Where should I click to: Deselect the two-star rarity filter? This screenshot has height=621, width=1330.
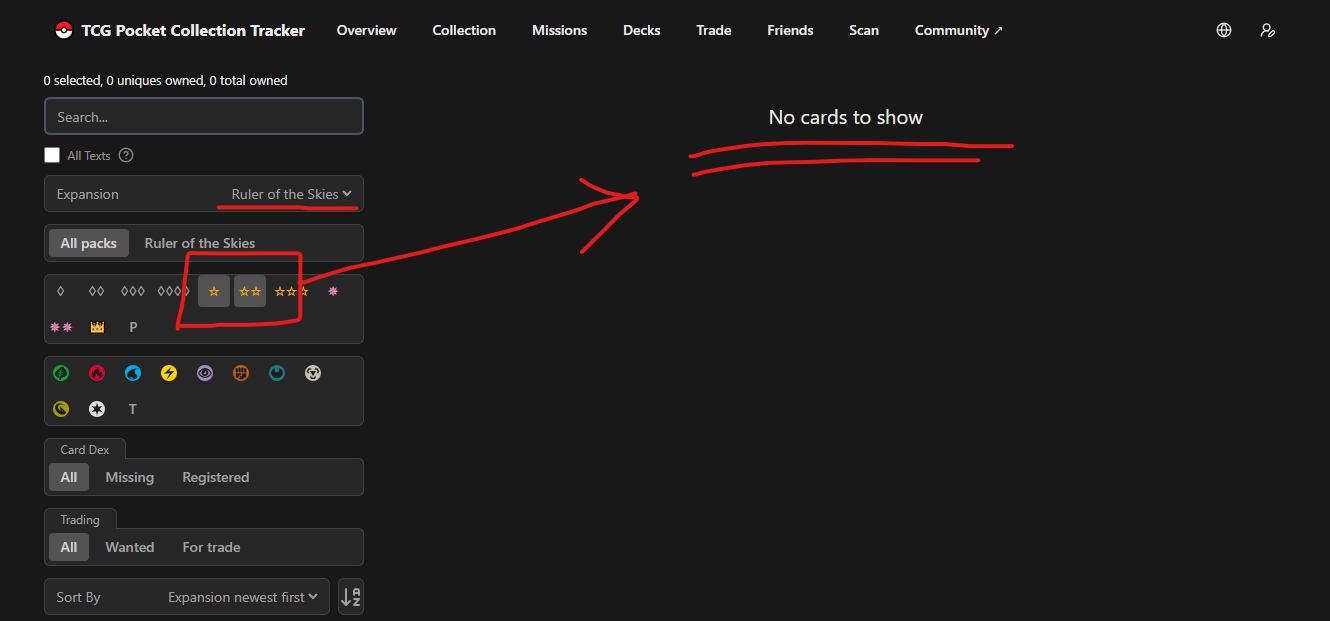point(250,291)
